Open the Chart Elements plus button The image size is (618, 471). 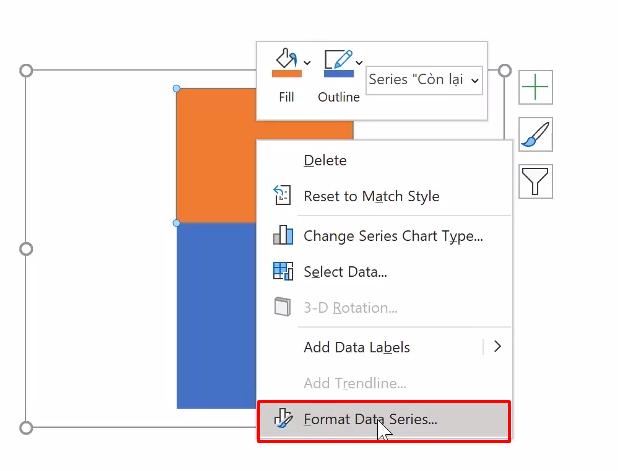tap(536, 87)
